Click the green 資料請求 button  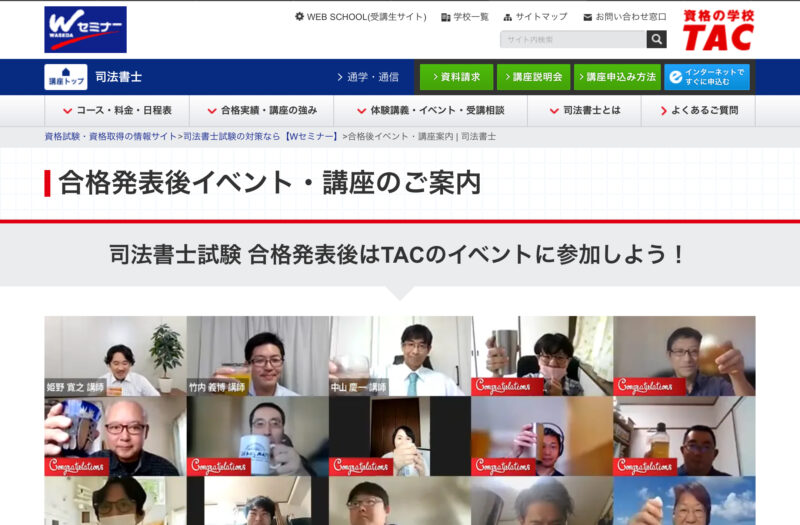[456, 77]
